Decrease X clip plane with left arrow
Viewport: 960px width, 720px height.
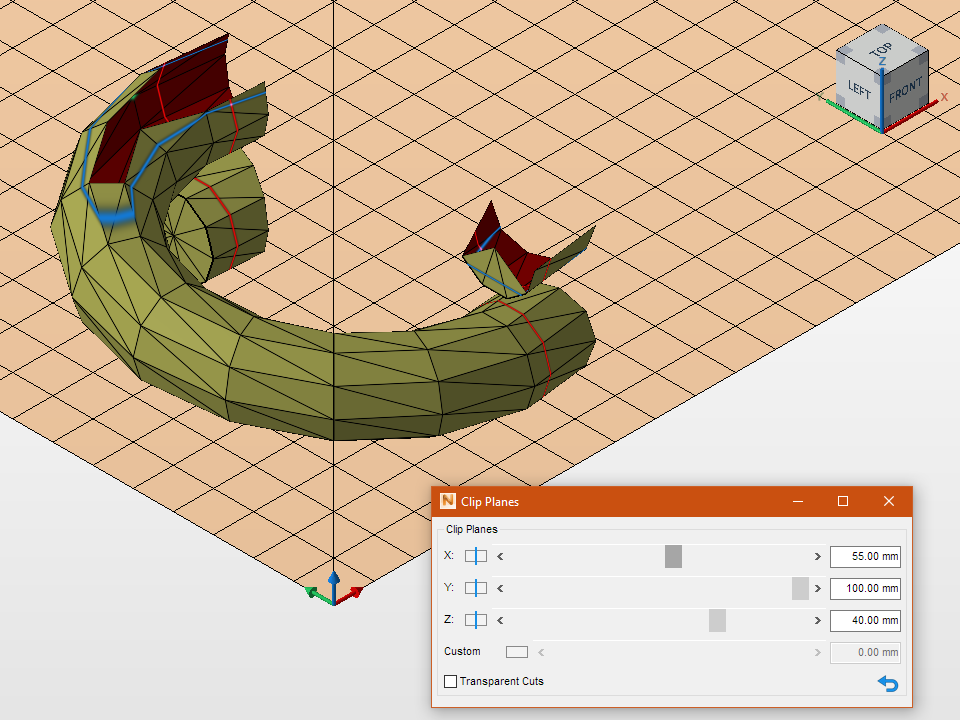pos(500,557)
